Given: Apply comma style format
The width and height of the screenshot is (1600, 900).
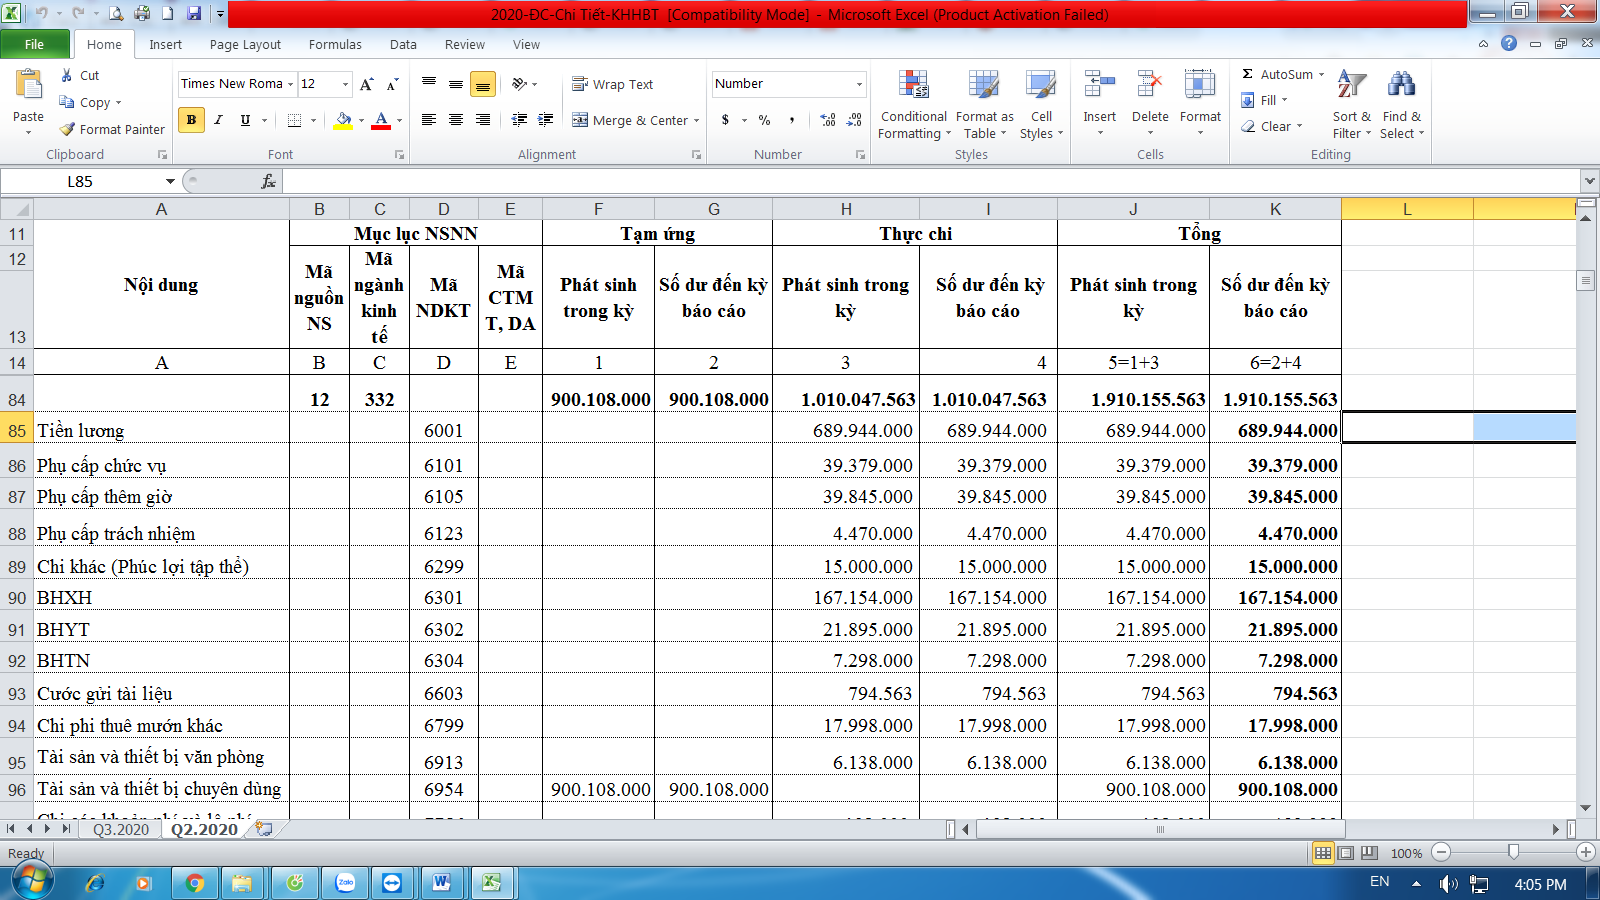Looking at the screenshot, I should [792, 120].
